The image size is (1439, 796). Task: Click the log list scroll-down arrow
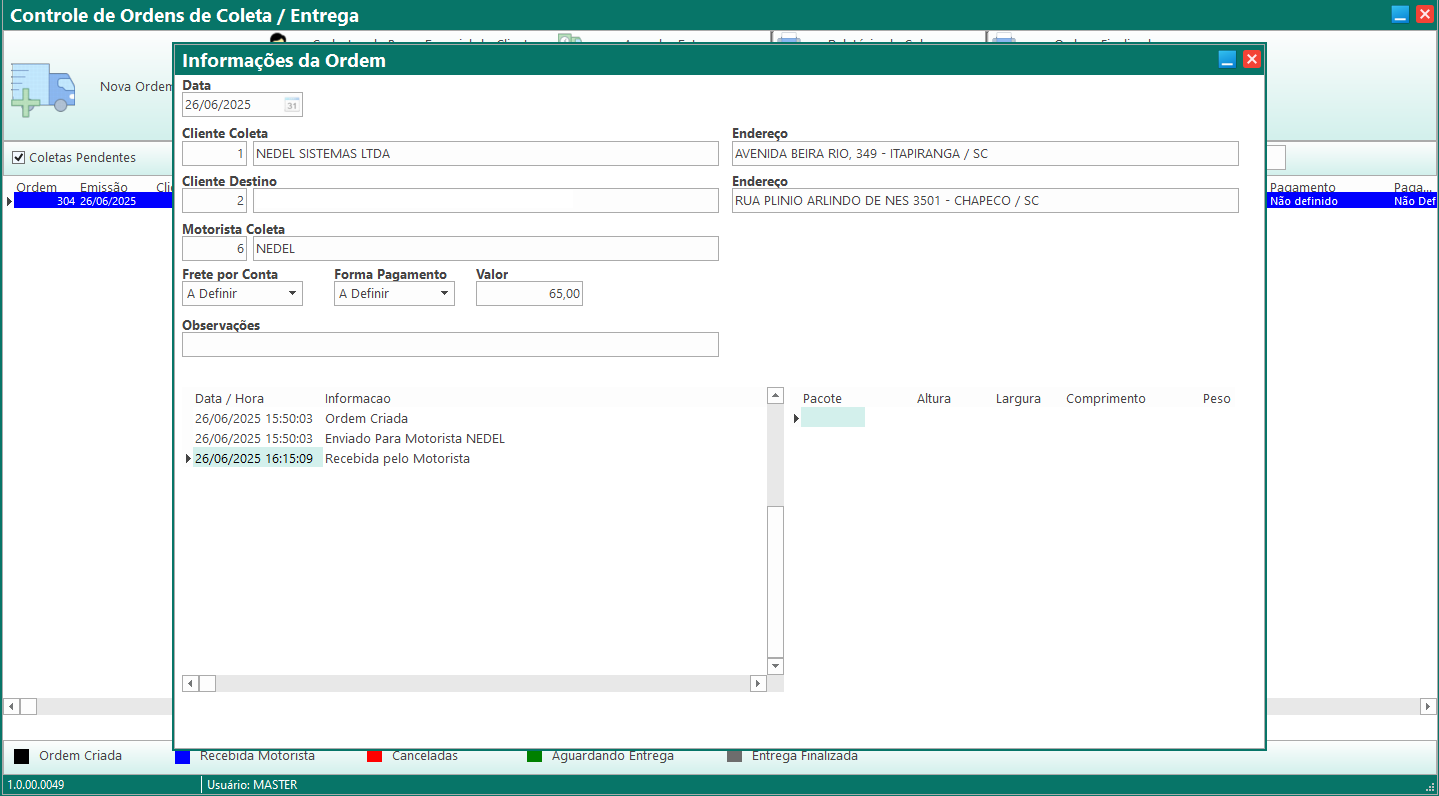[775, 666]
